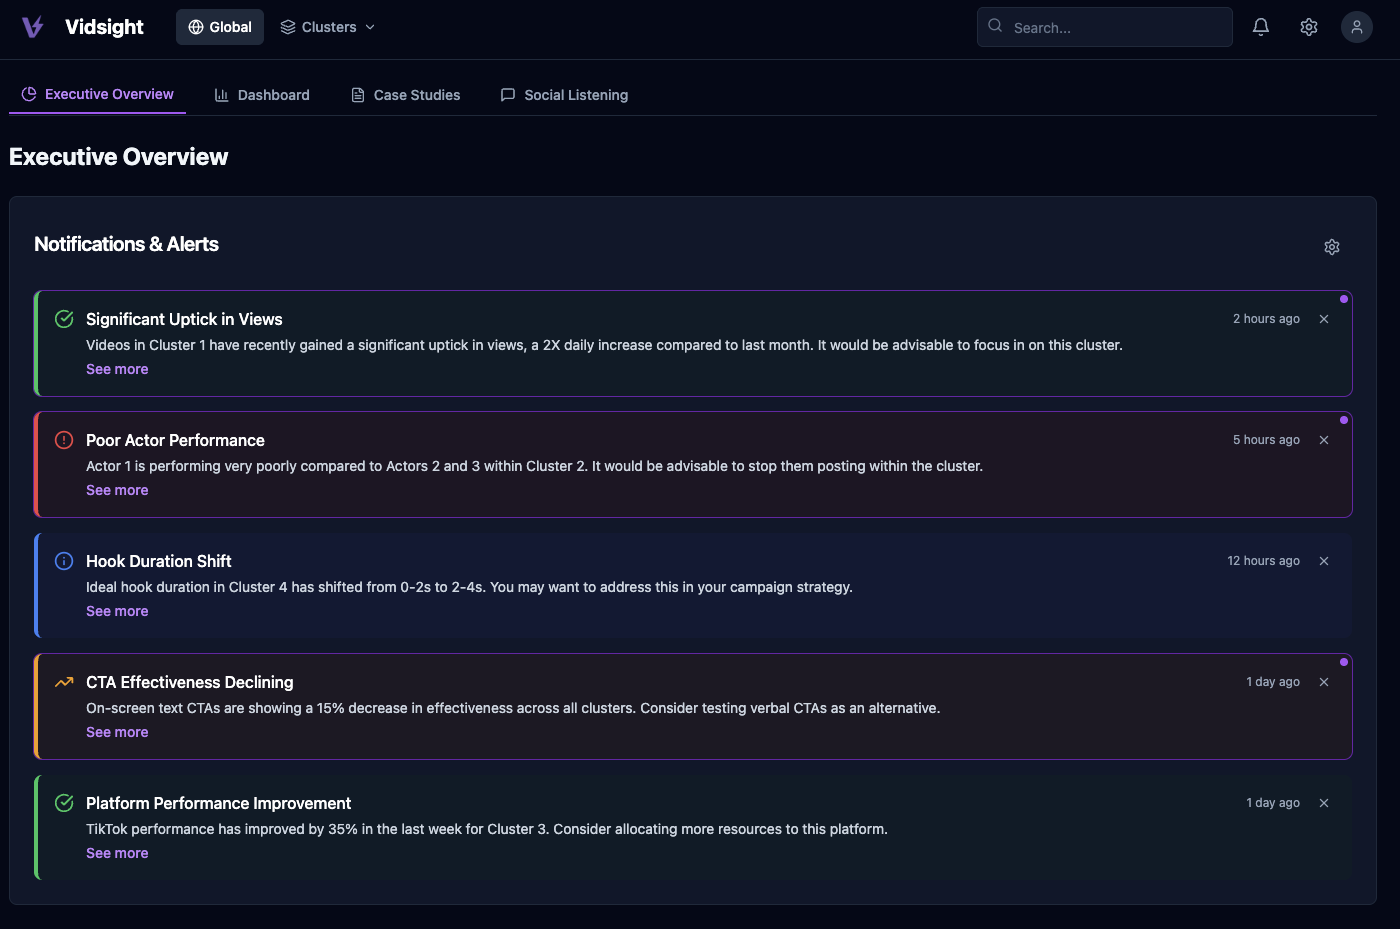The image size is (1400, 929).
Task: Dismiss the Significant Uptick in Views alert
Action: point(1324,319)
